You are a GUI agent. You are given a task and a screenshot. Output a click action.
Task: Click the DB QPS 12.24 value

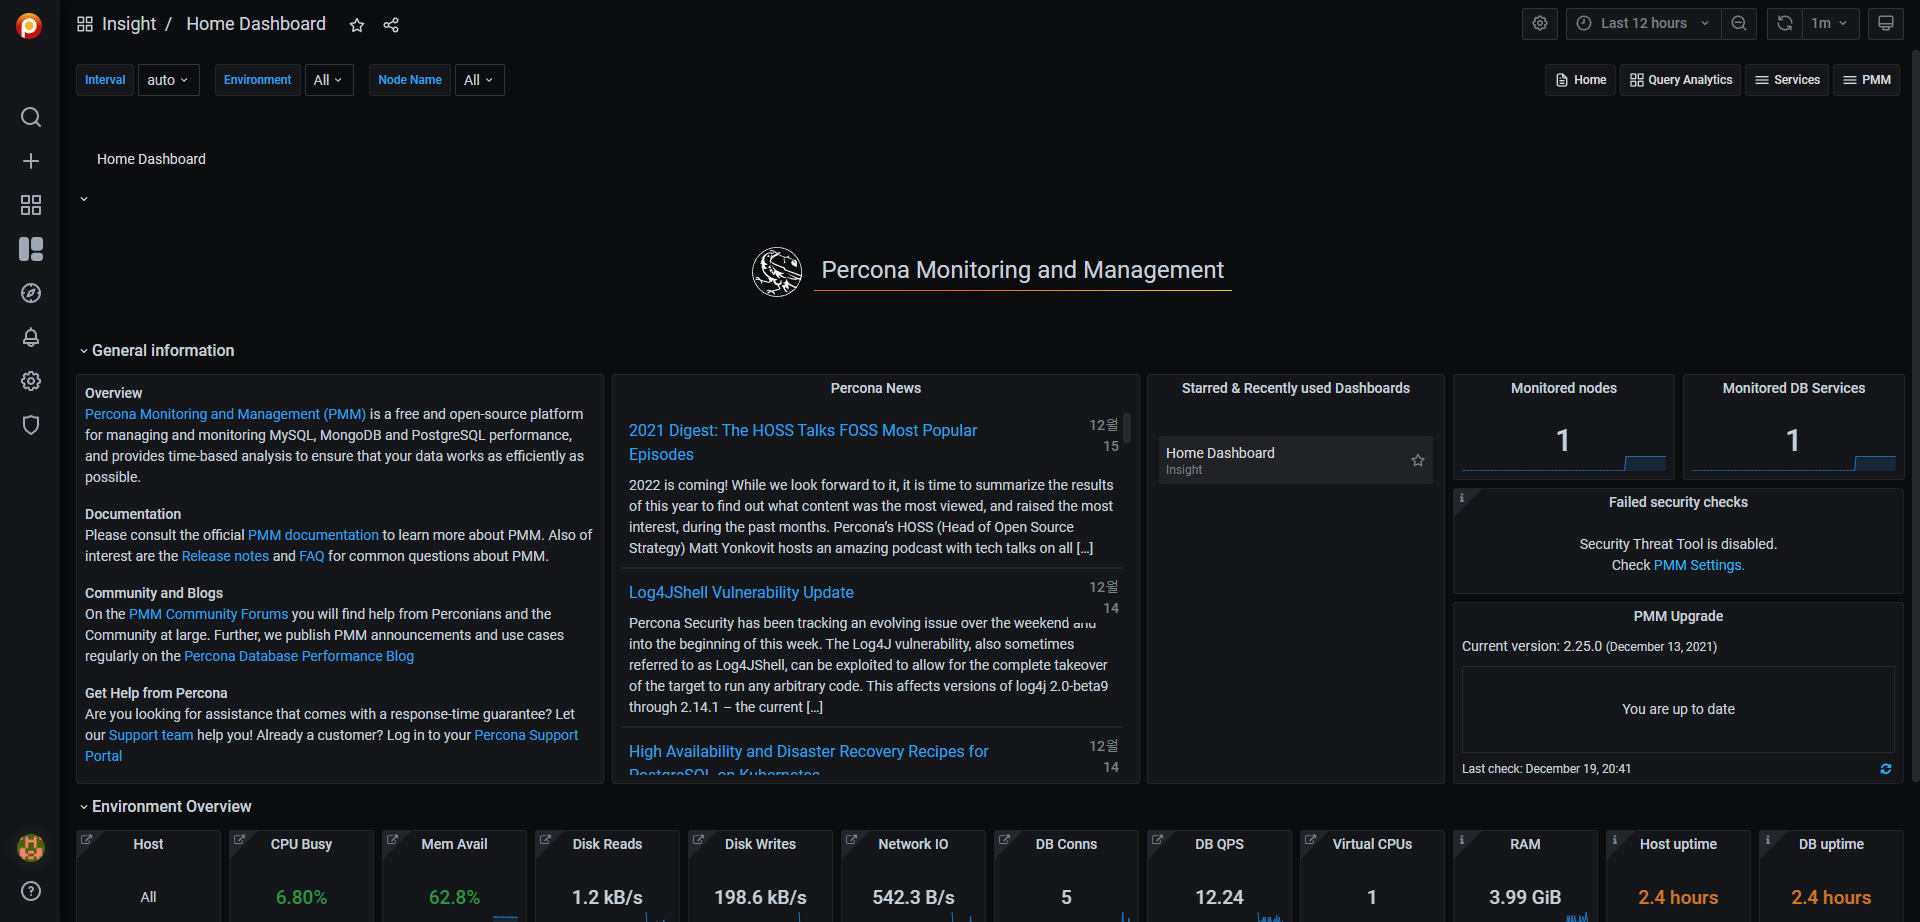click(1219, 897)
